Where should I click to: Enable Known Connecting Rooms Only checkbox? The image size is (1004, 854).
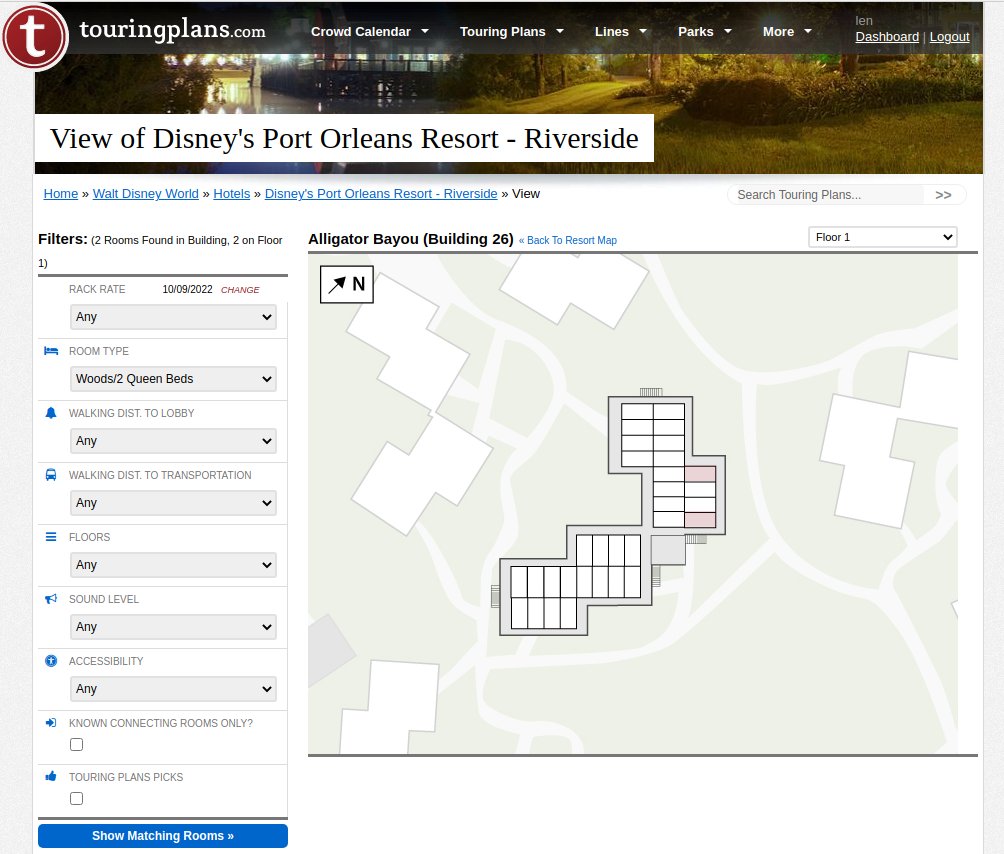77,745
